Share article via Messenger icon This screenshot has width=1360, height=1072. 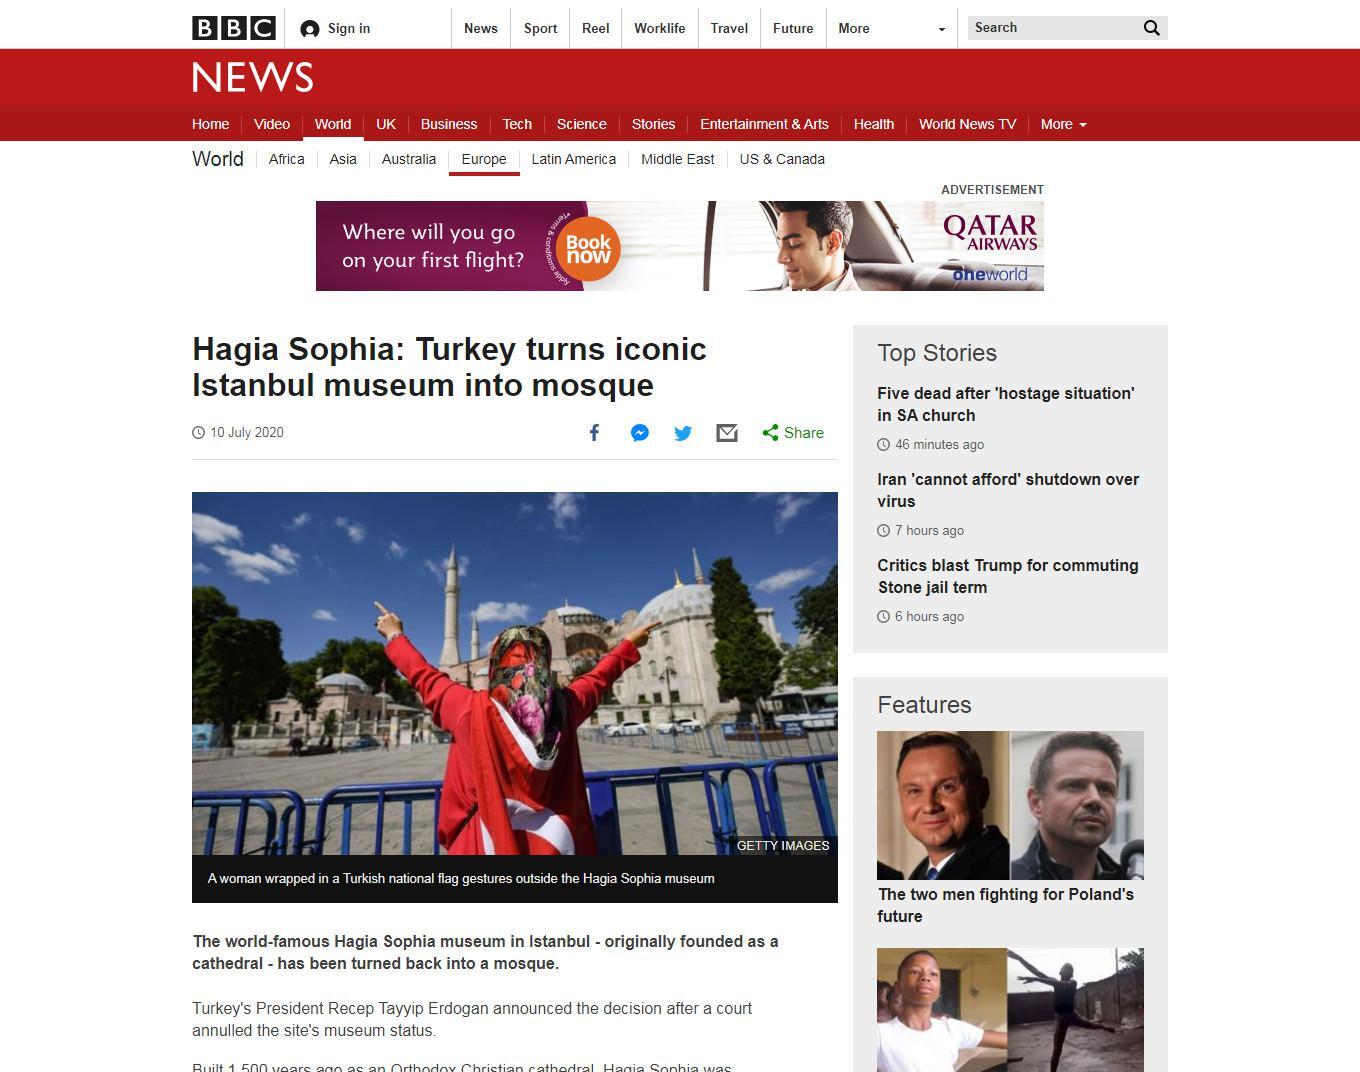(640, 433)
